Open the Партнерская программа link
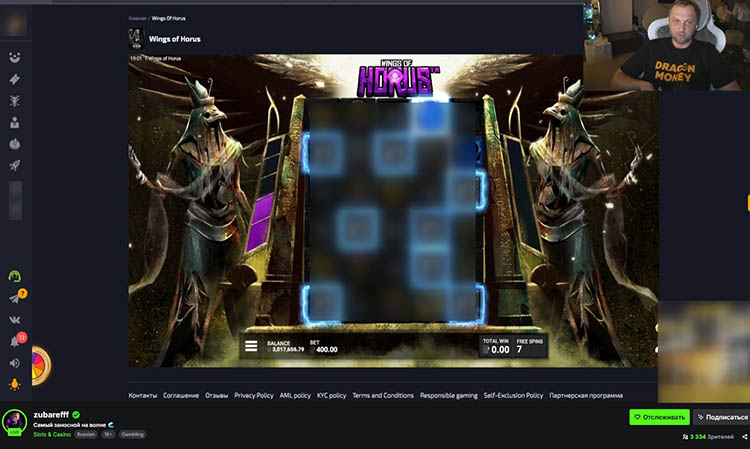The image size is (750, 449). click(x=586, y=395)
